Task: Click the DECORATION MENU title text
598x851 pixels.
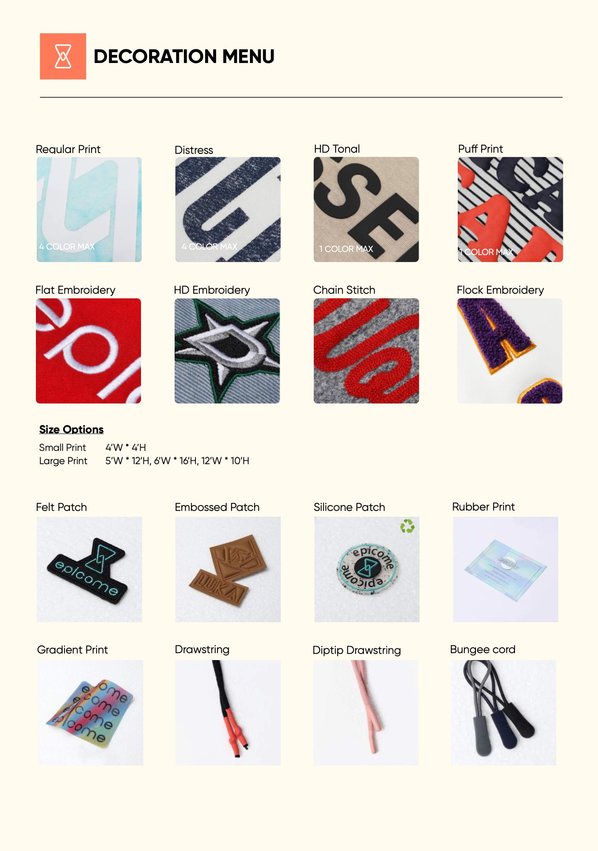Action: tap(184, 56)
